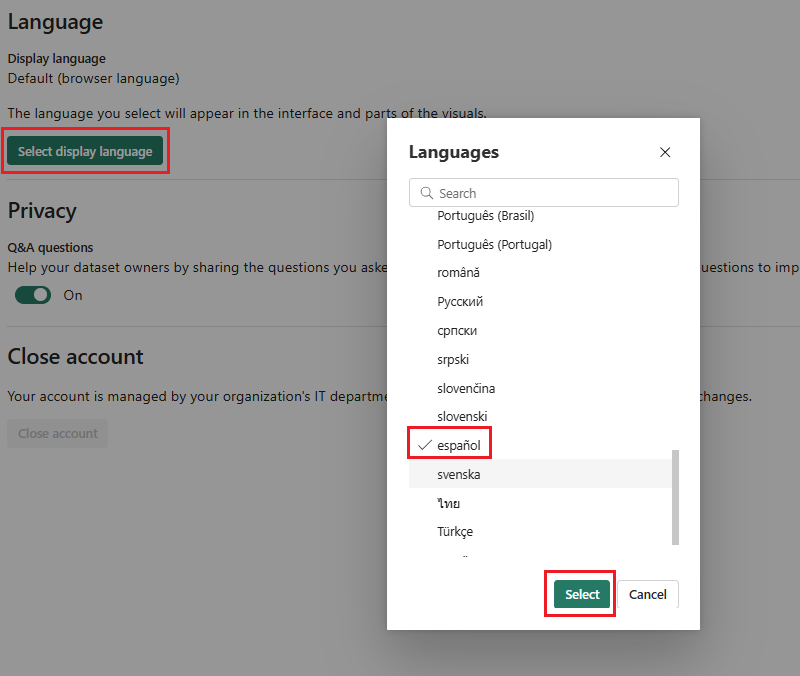800x676 pixels.
Task: Cancel the language selection
Action: pyautogui.click(x=647, y=593)
